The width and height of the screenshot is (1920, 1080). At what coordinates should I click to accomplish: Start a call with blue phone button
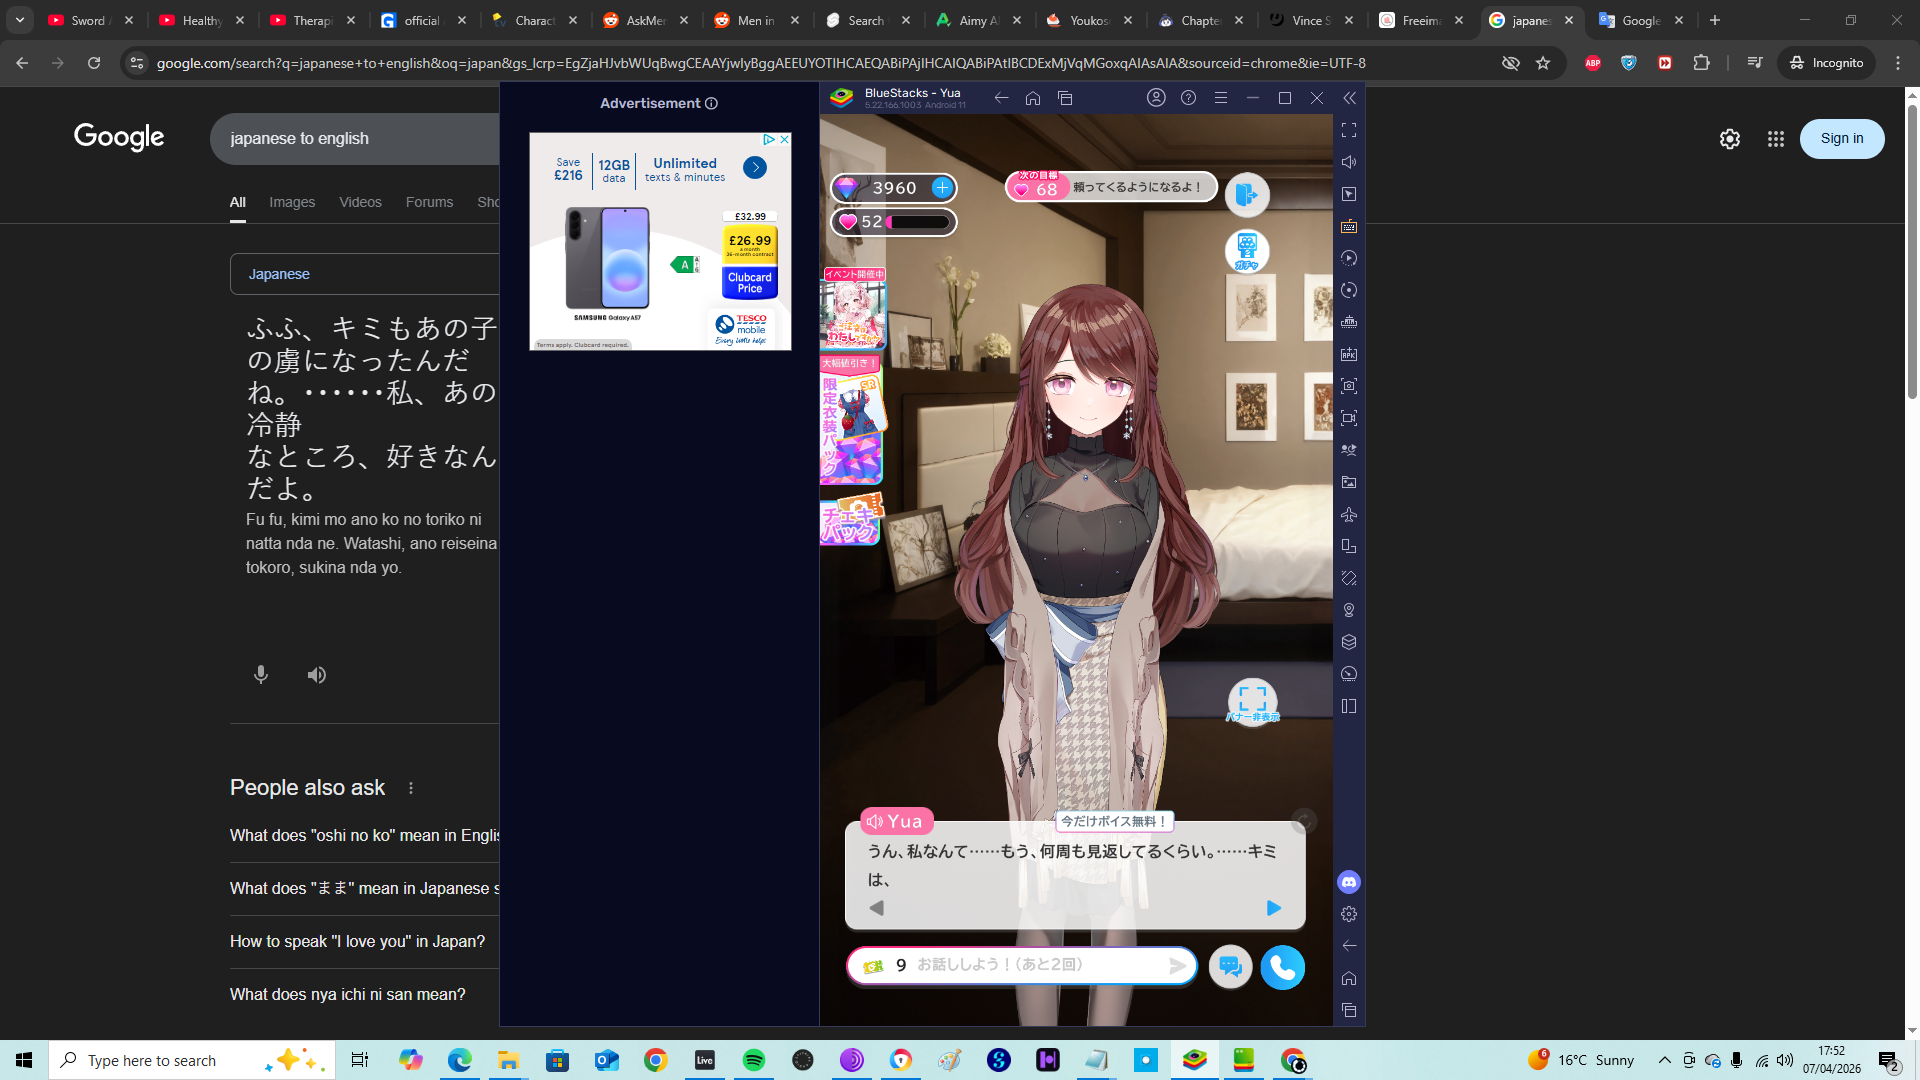click(1282, 967)
